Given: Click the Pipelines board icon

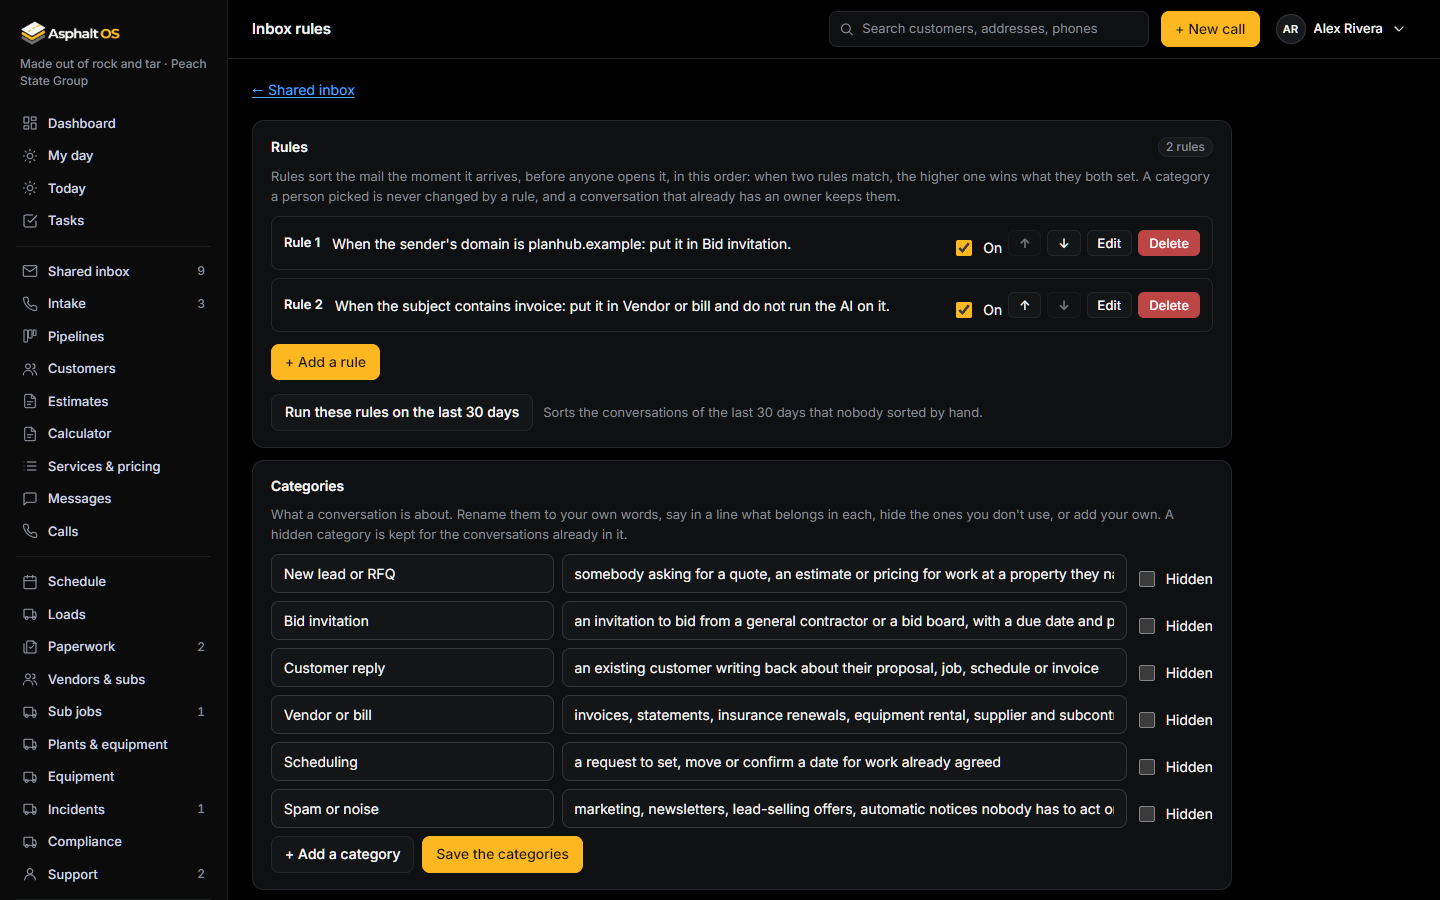Looking at the screenshot, I should (30, 336).
